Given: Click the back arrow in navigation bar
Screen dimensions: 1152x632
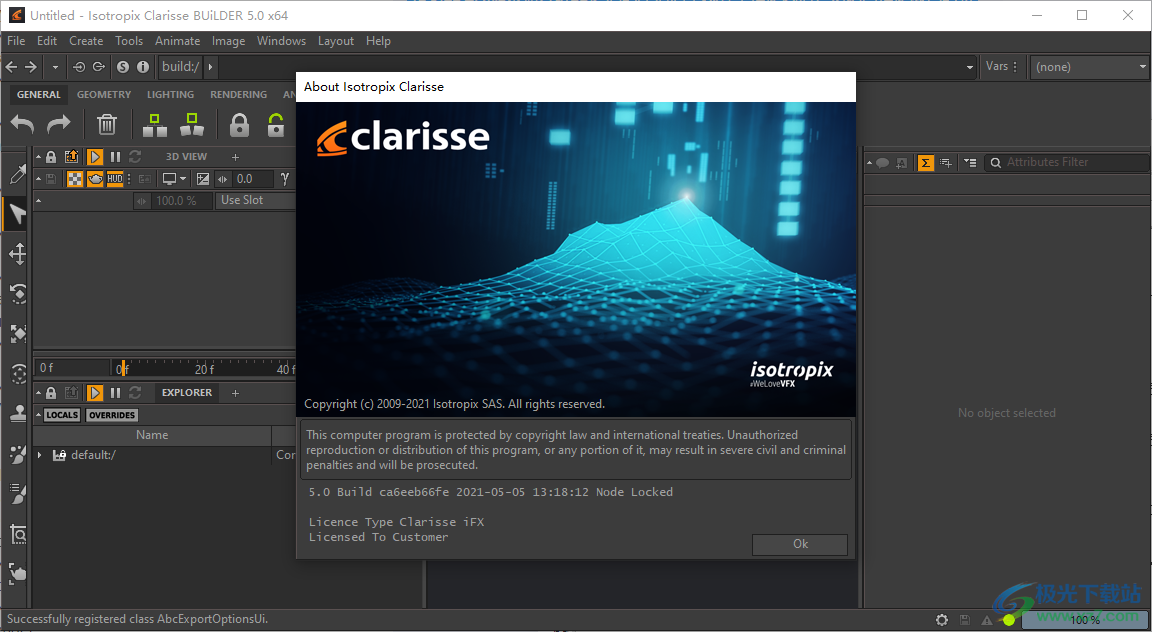Looking at the screenshot, I should (x=11, y=67).
